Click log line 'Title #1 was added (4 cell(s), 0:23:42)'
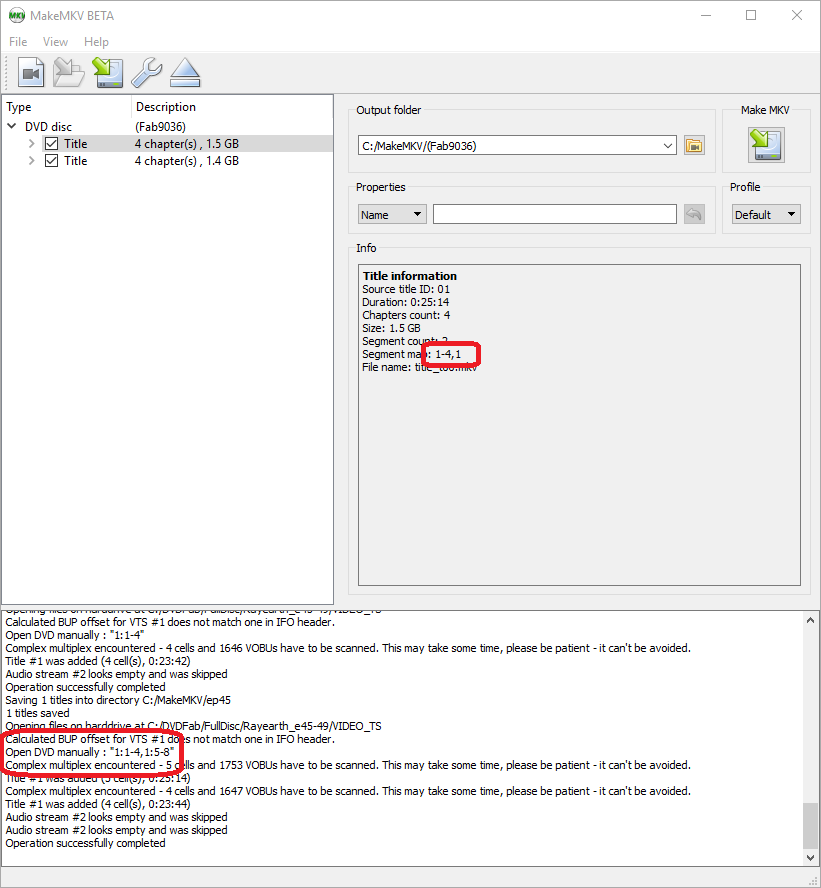This screenshot has height=888, width=821. pos(98,661)
